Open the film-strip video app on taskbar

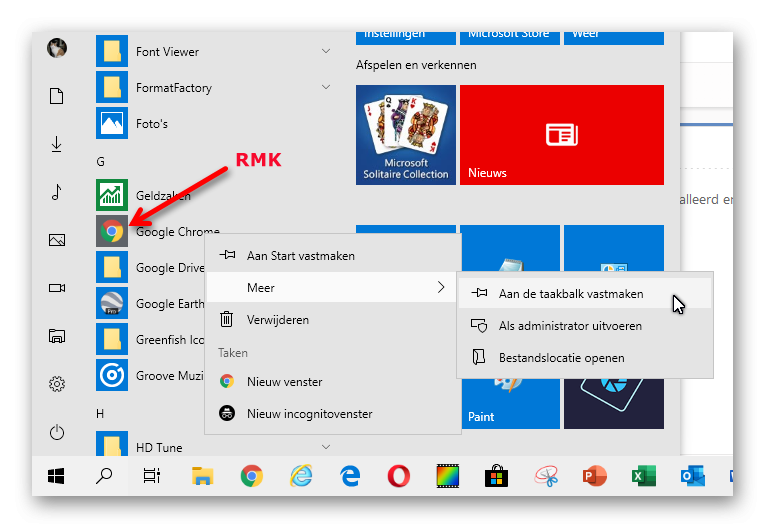(448, 476)
